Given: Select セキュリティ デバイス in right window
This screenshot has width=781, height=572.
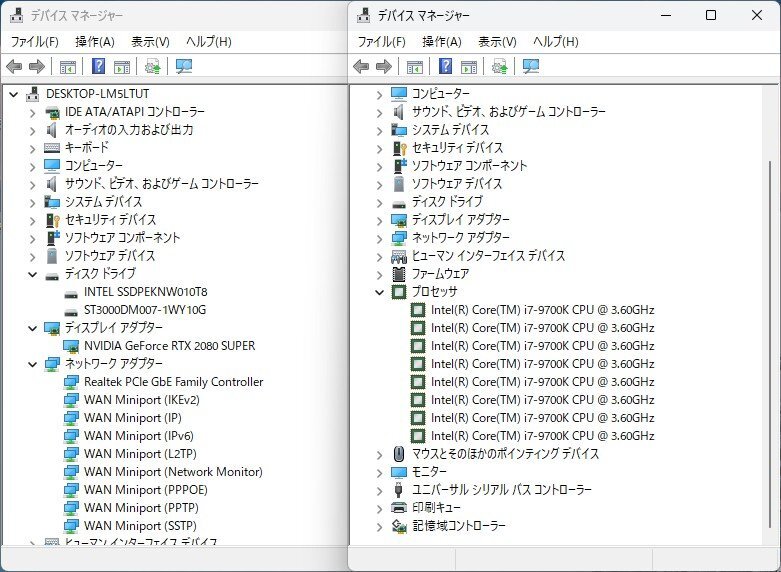Looking at the screenshot, I should click(457, 148).
